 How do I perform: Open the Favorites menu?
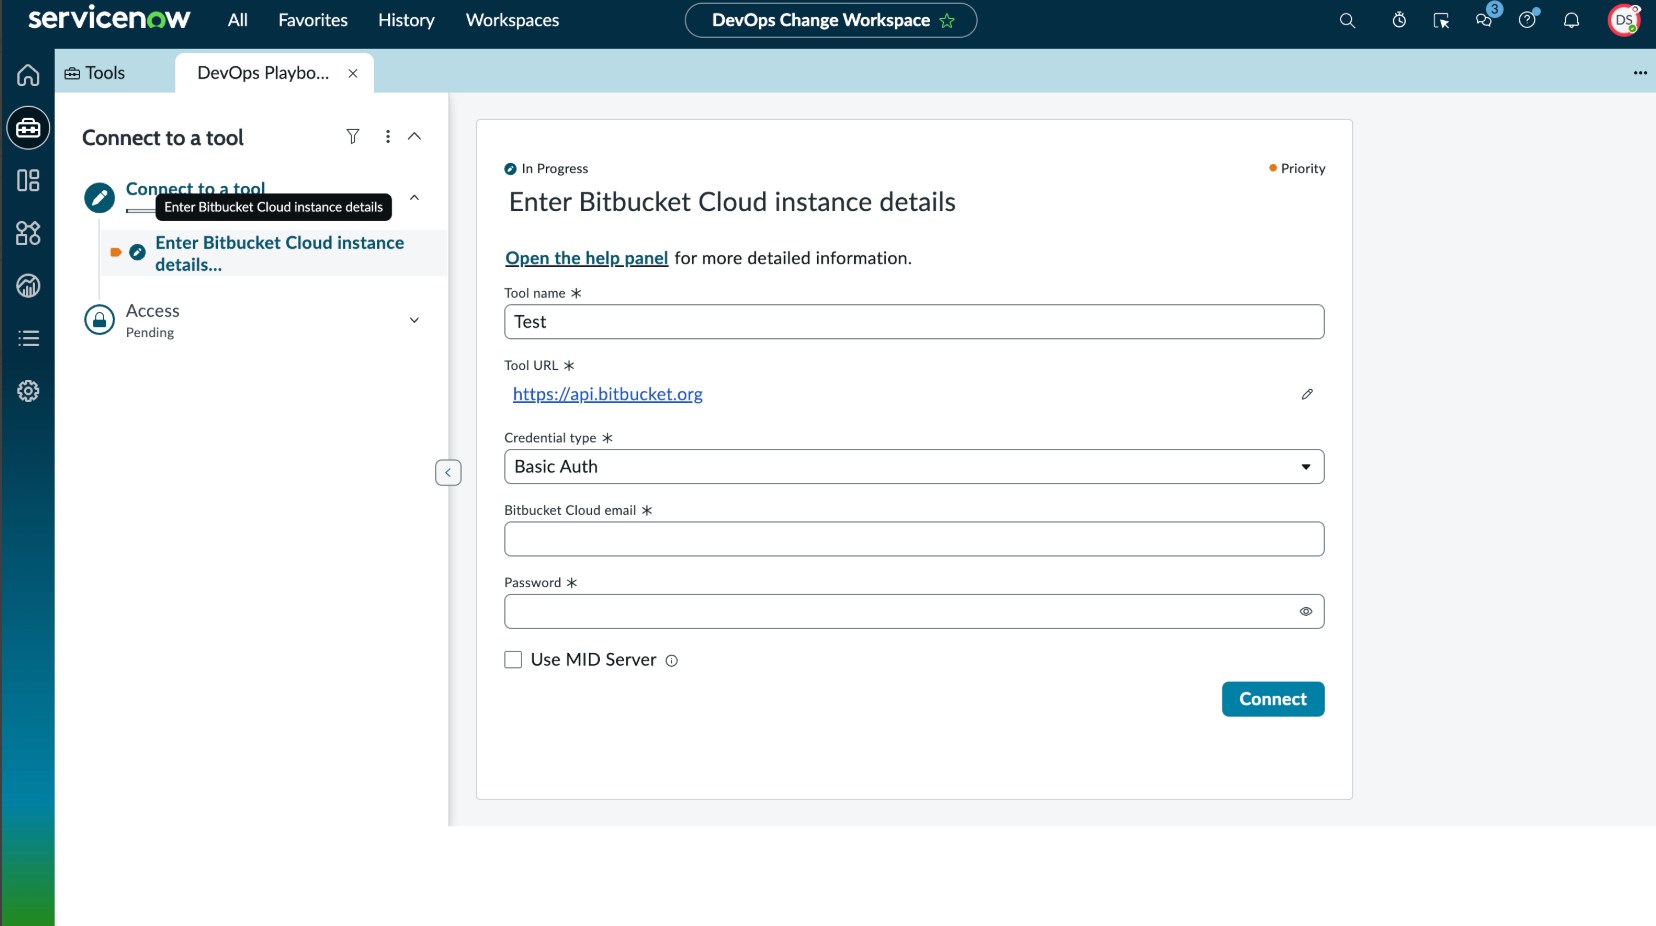point(313,20)
